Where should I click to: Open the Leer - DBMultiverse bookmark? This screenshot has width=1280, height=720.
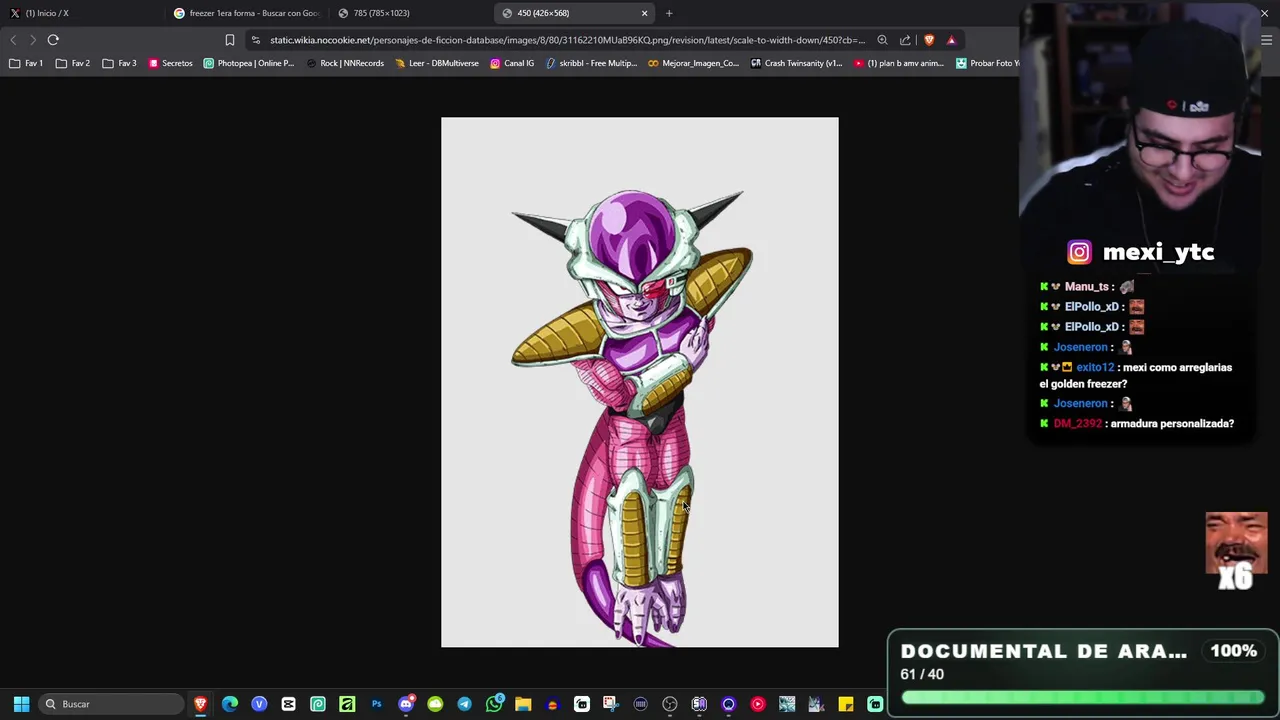[437, 63]
